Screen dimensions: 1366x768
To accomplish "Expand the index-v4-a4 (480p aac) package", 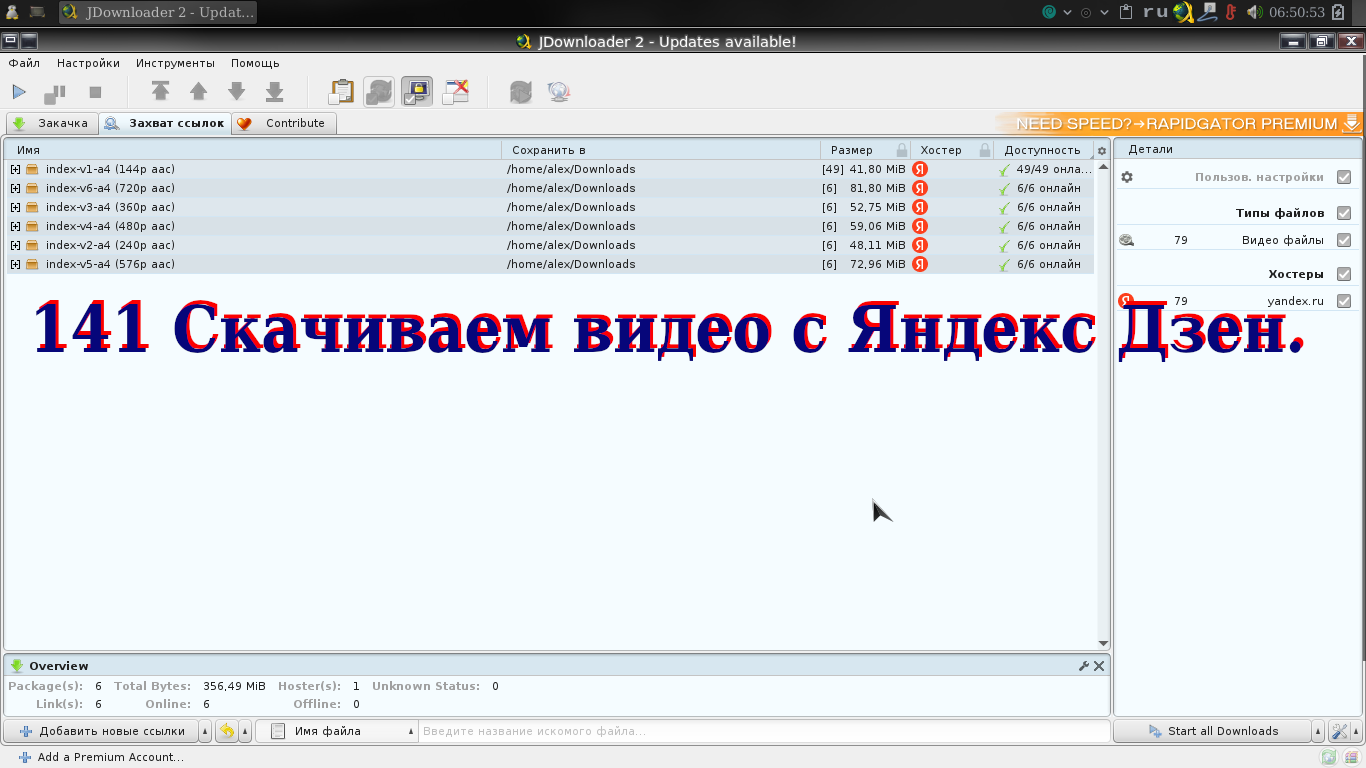I will point(15,226).
